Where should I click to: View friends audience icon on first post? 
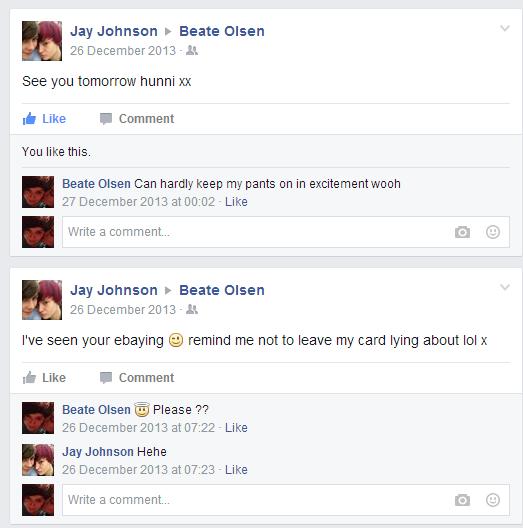click(192, 51)
